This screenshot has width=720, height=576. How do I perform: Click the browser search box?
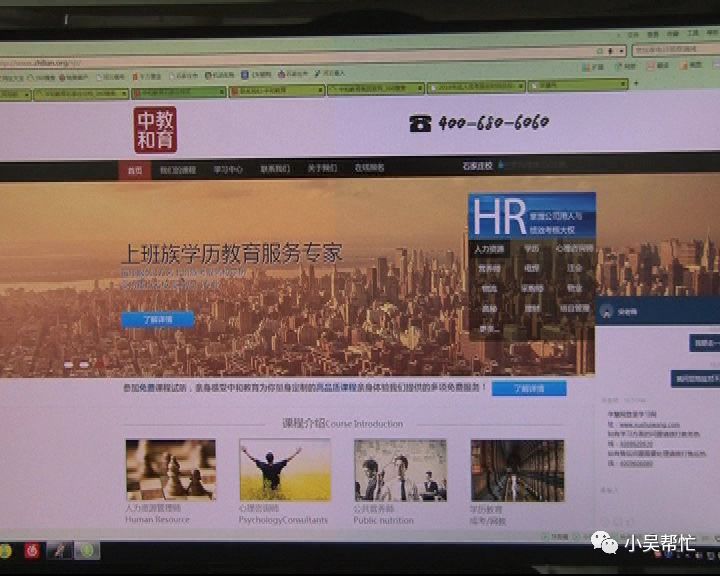click(674, 49)
